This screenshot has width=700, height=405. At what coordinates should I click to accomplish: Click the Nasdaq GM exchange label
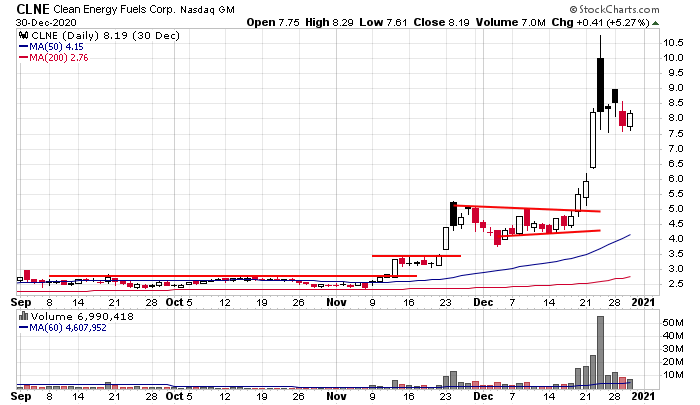coord(207,9)
